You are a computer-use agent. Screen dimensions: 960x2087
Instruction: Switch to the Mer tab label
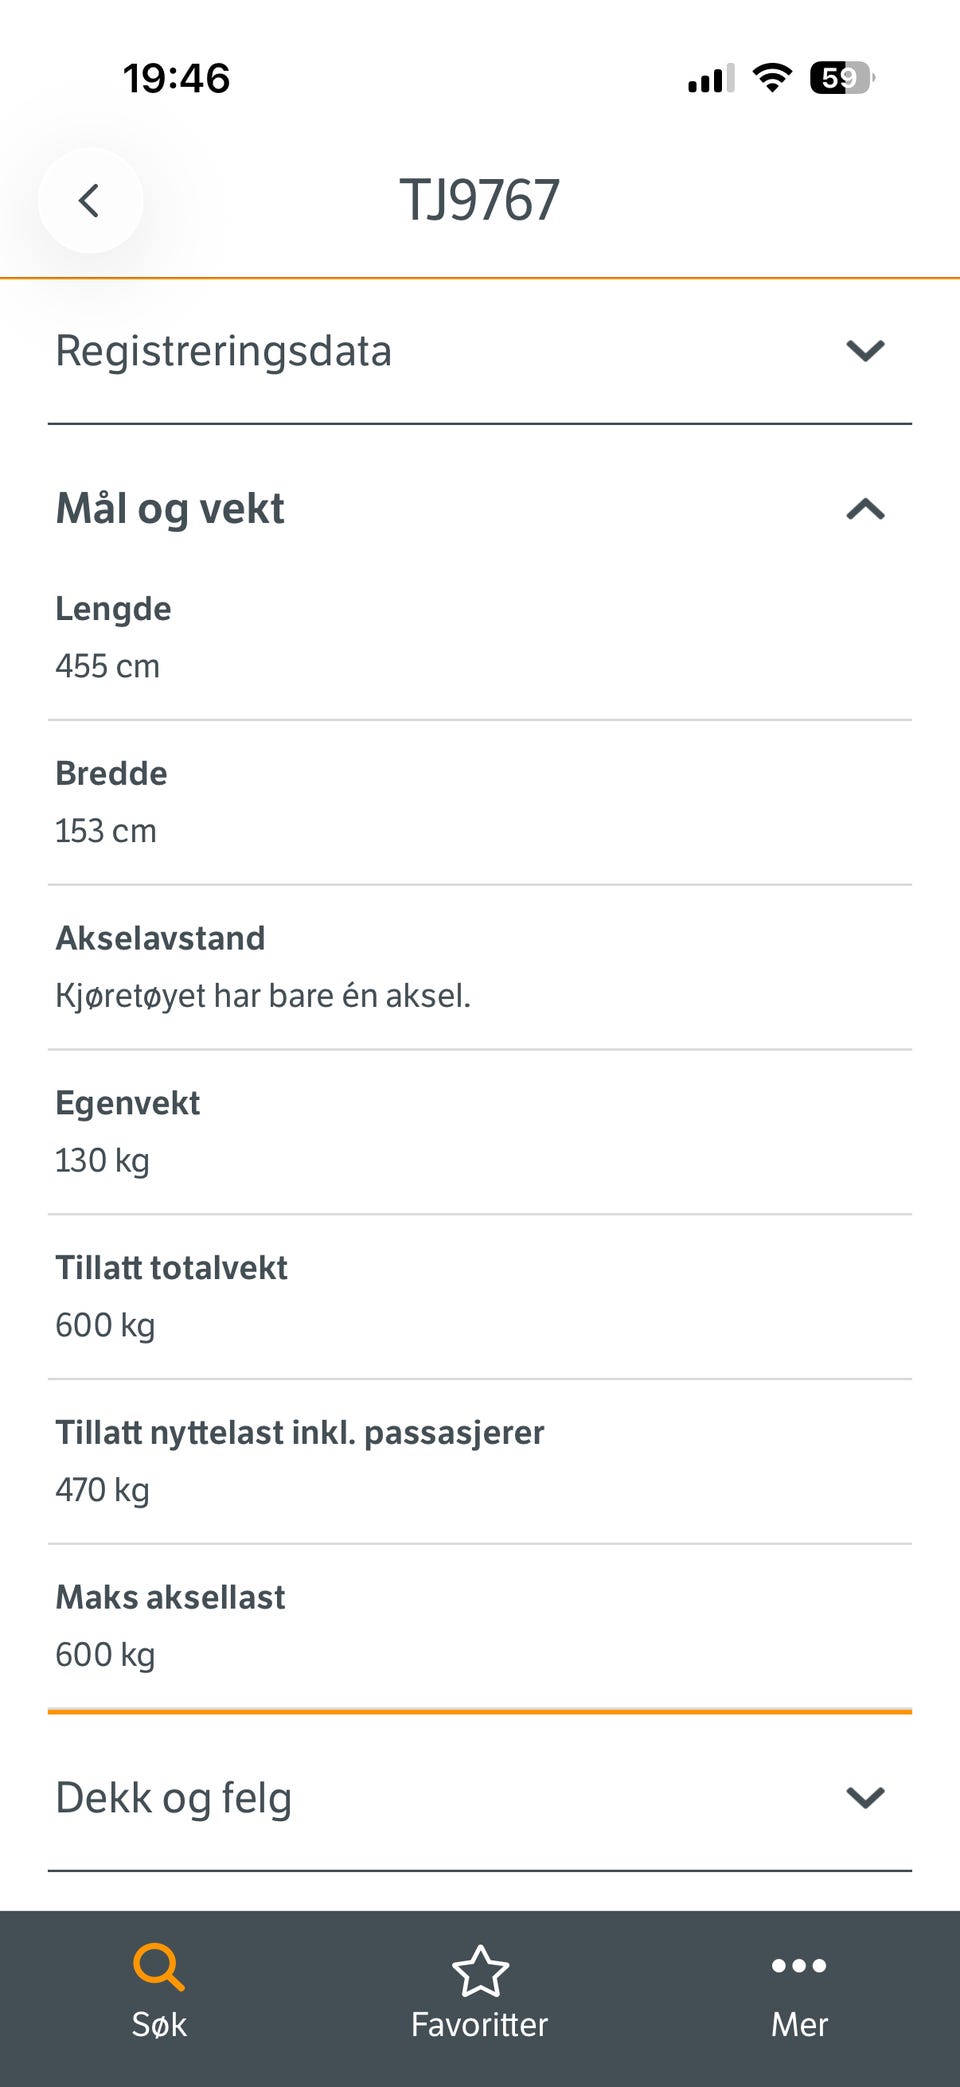click(799, 2024)
